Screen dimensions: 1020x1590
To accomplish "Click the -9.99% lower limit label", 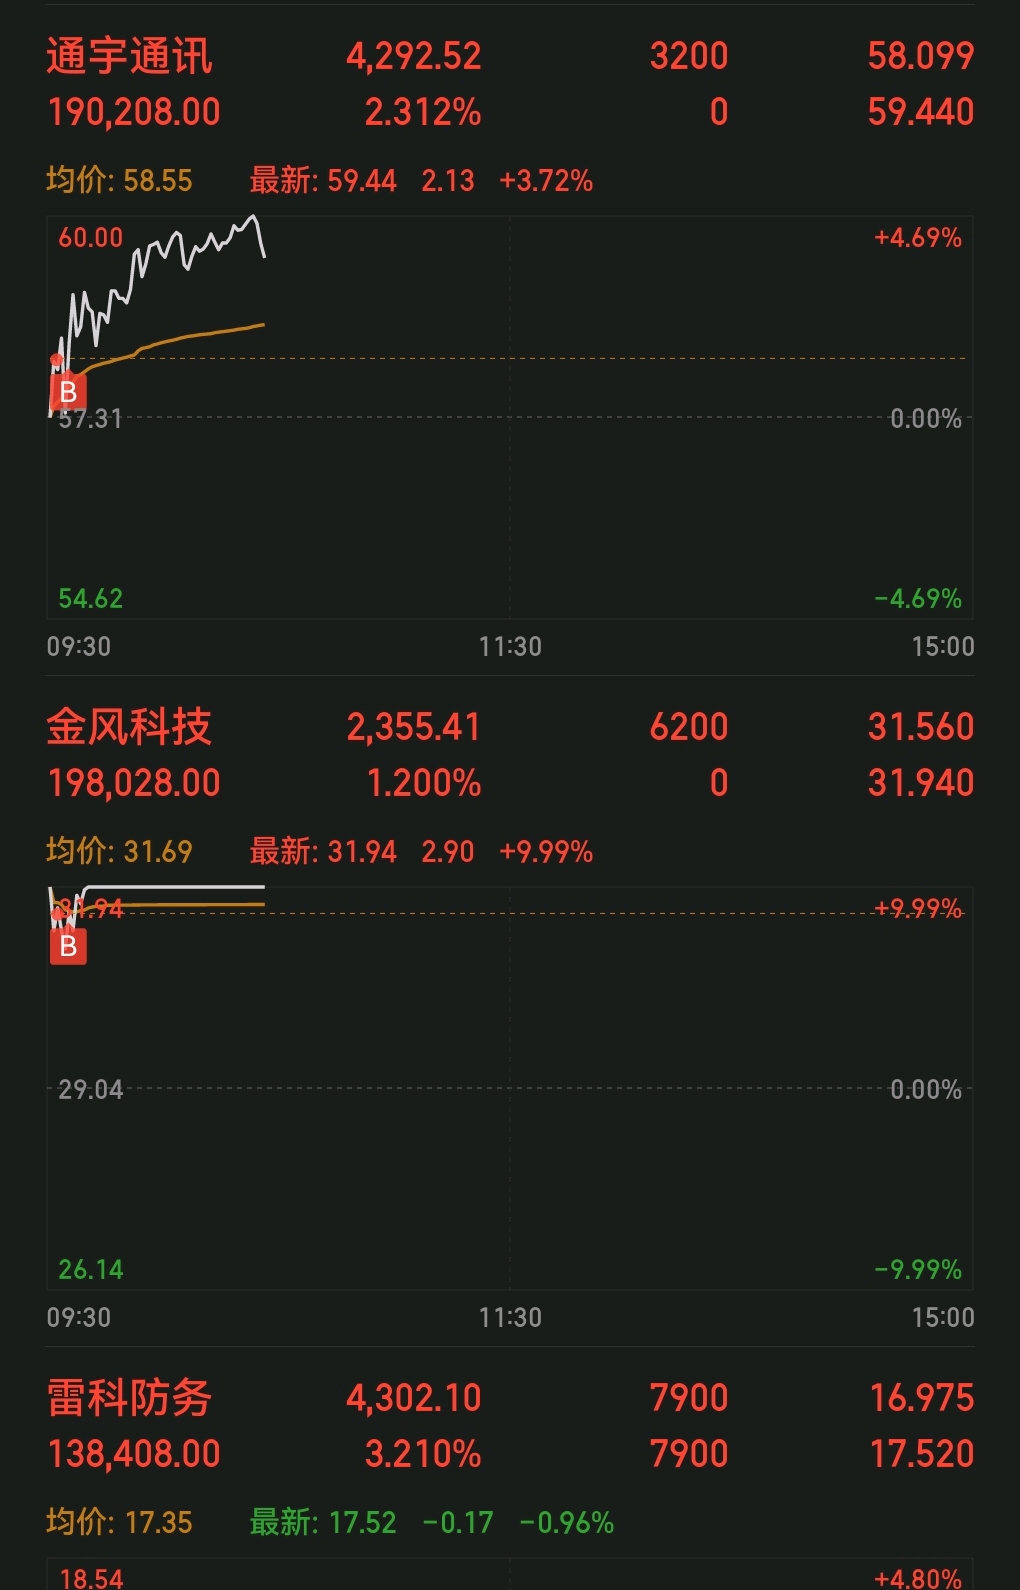I will click(x=917, y=1270).
